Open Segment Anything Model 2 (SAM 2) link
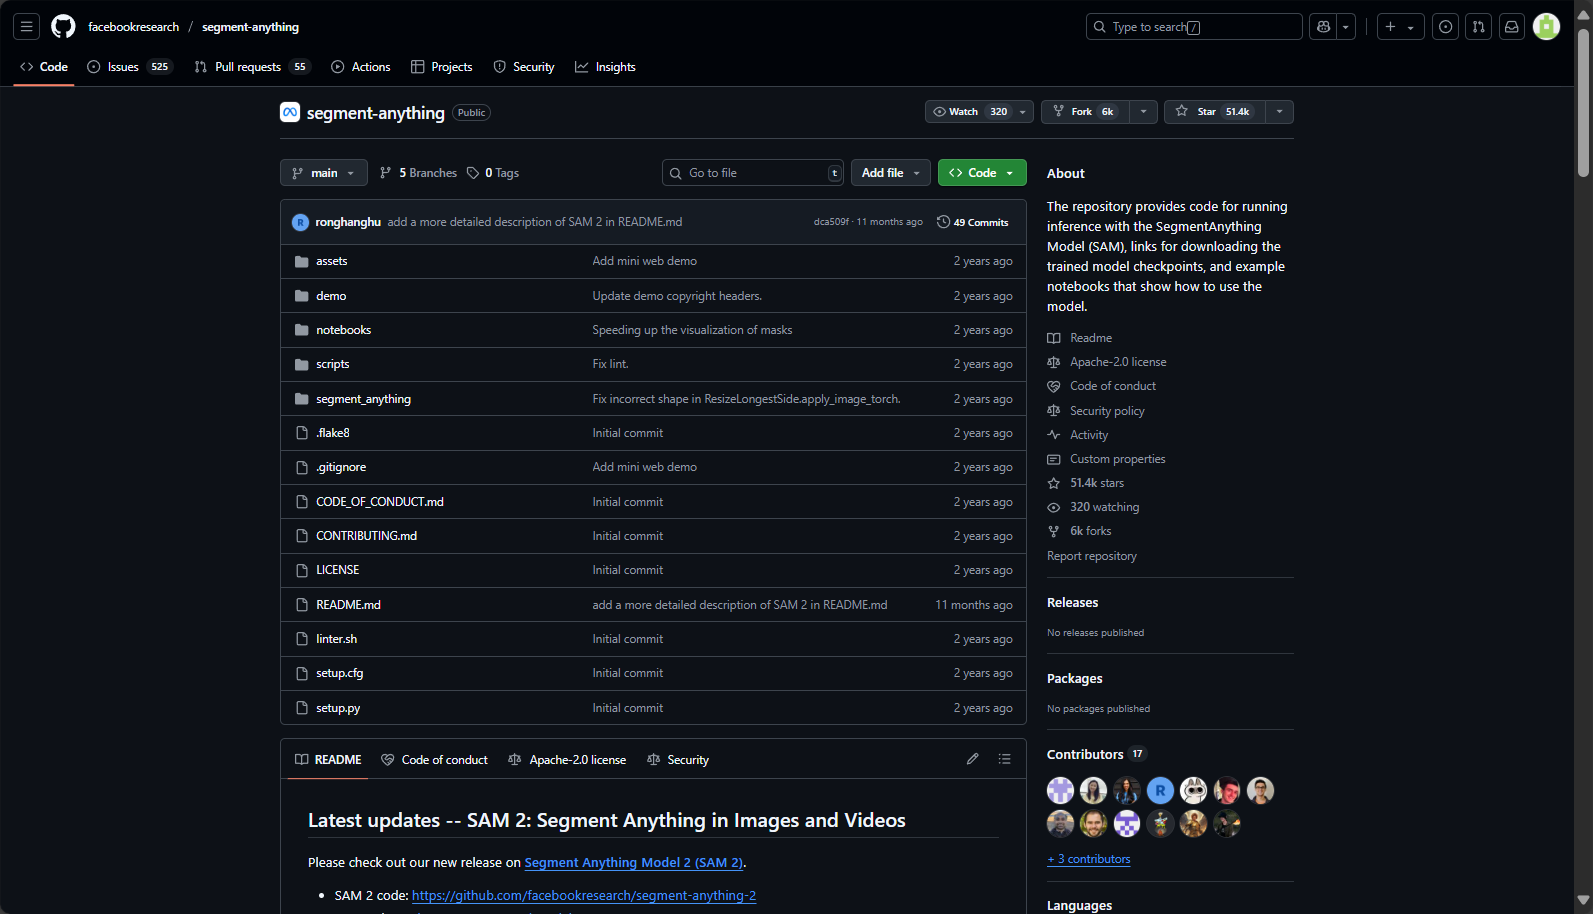1593x914 pixels. tap(634, 863)
